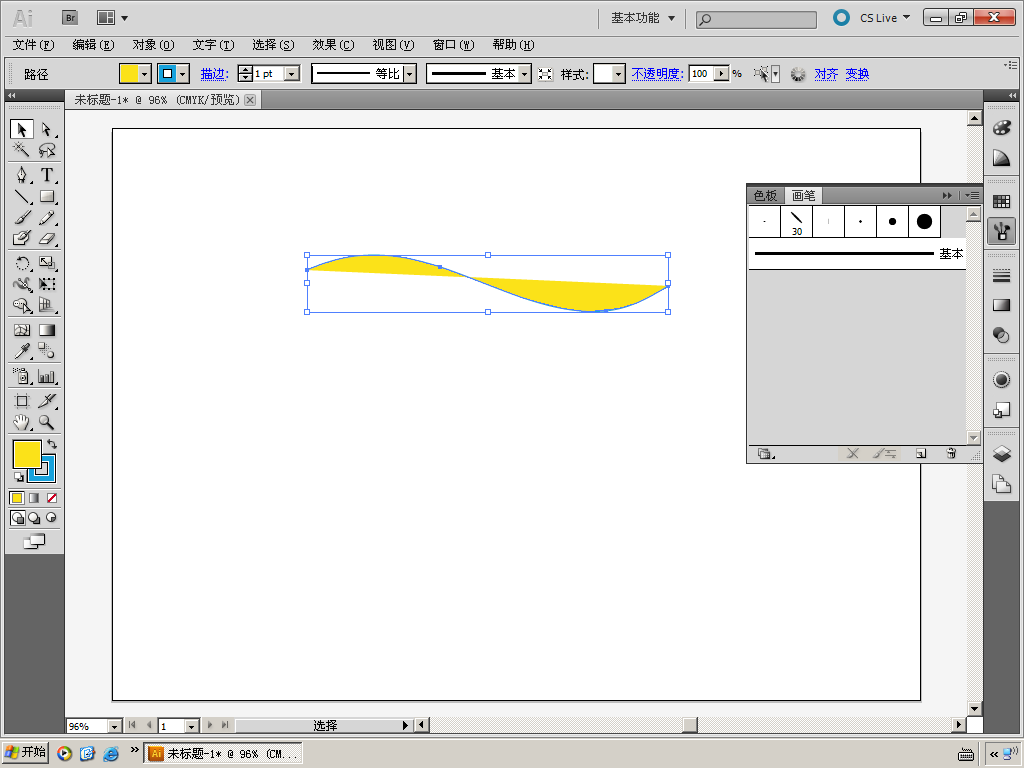This screenshot has width=1024, height=768.
Task: Open 效果(C) menu
Action: [x=333, y=45]
